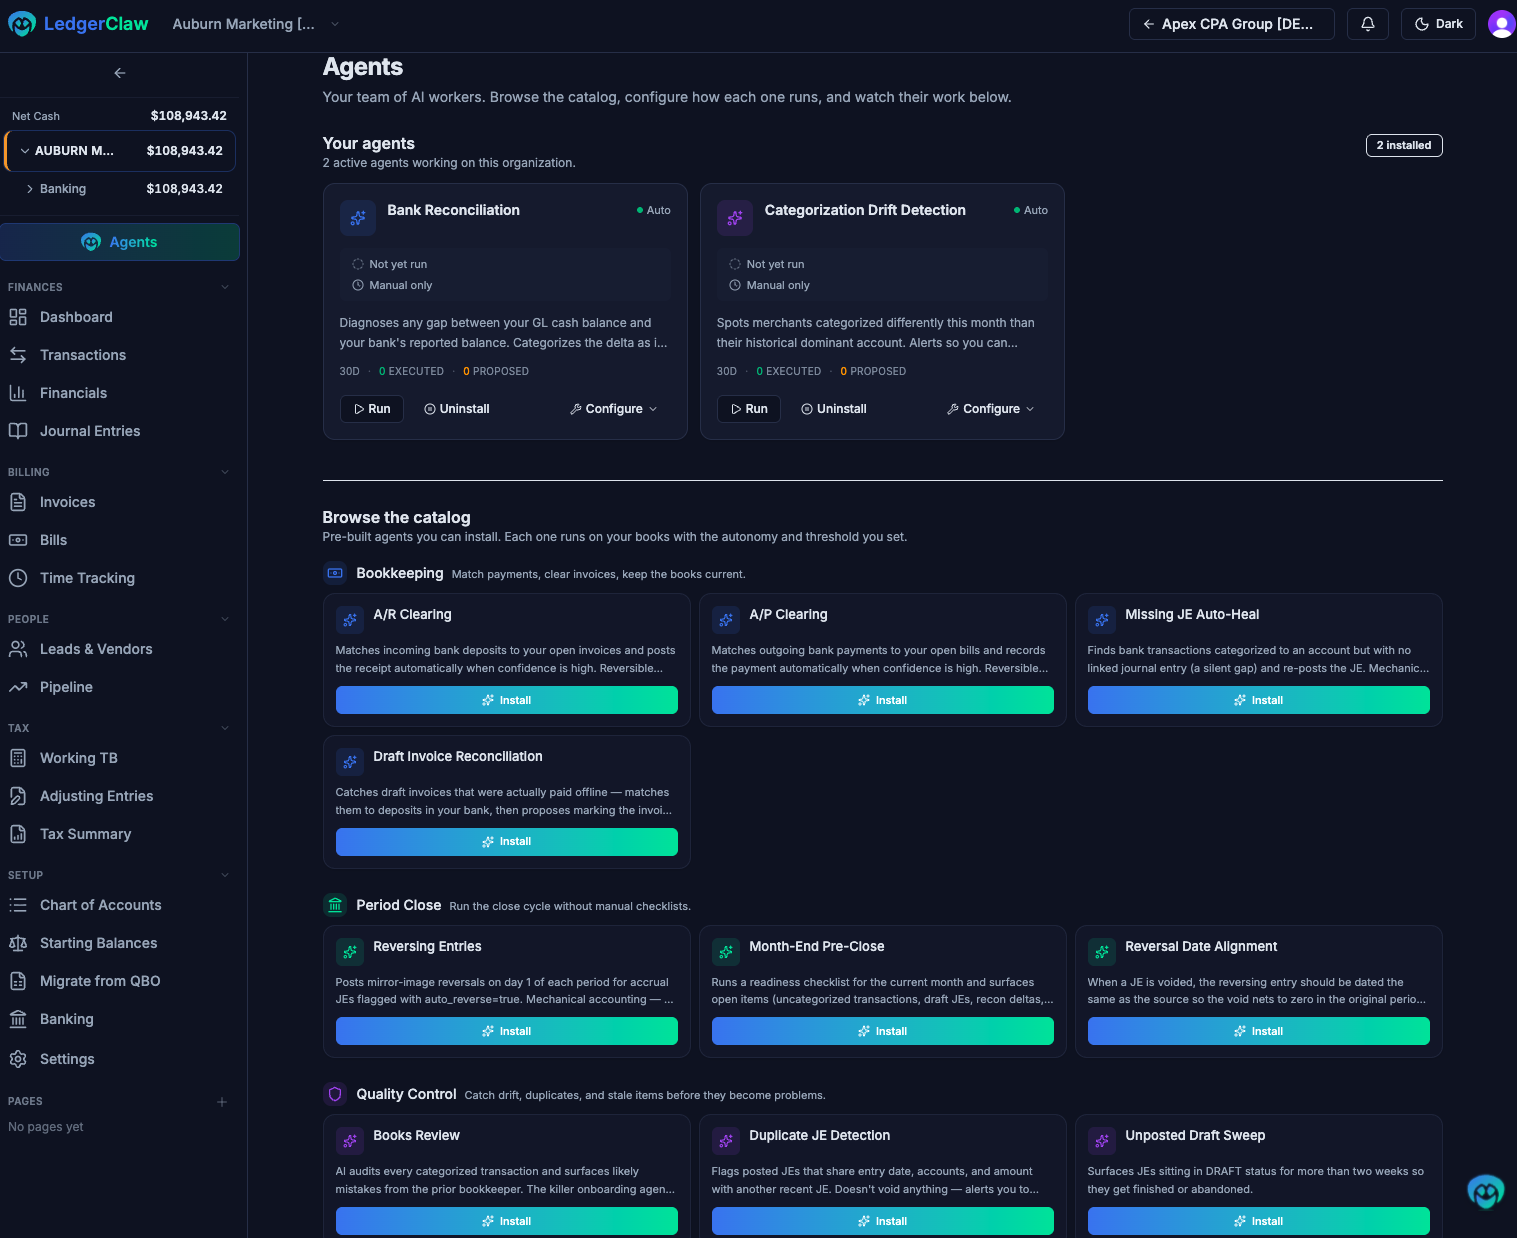1517x1238 pixels.
Task: Collapse the TAX section
Action: (225, 728)
